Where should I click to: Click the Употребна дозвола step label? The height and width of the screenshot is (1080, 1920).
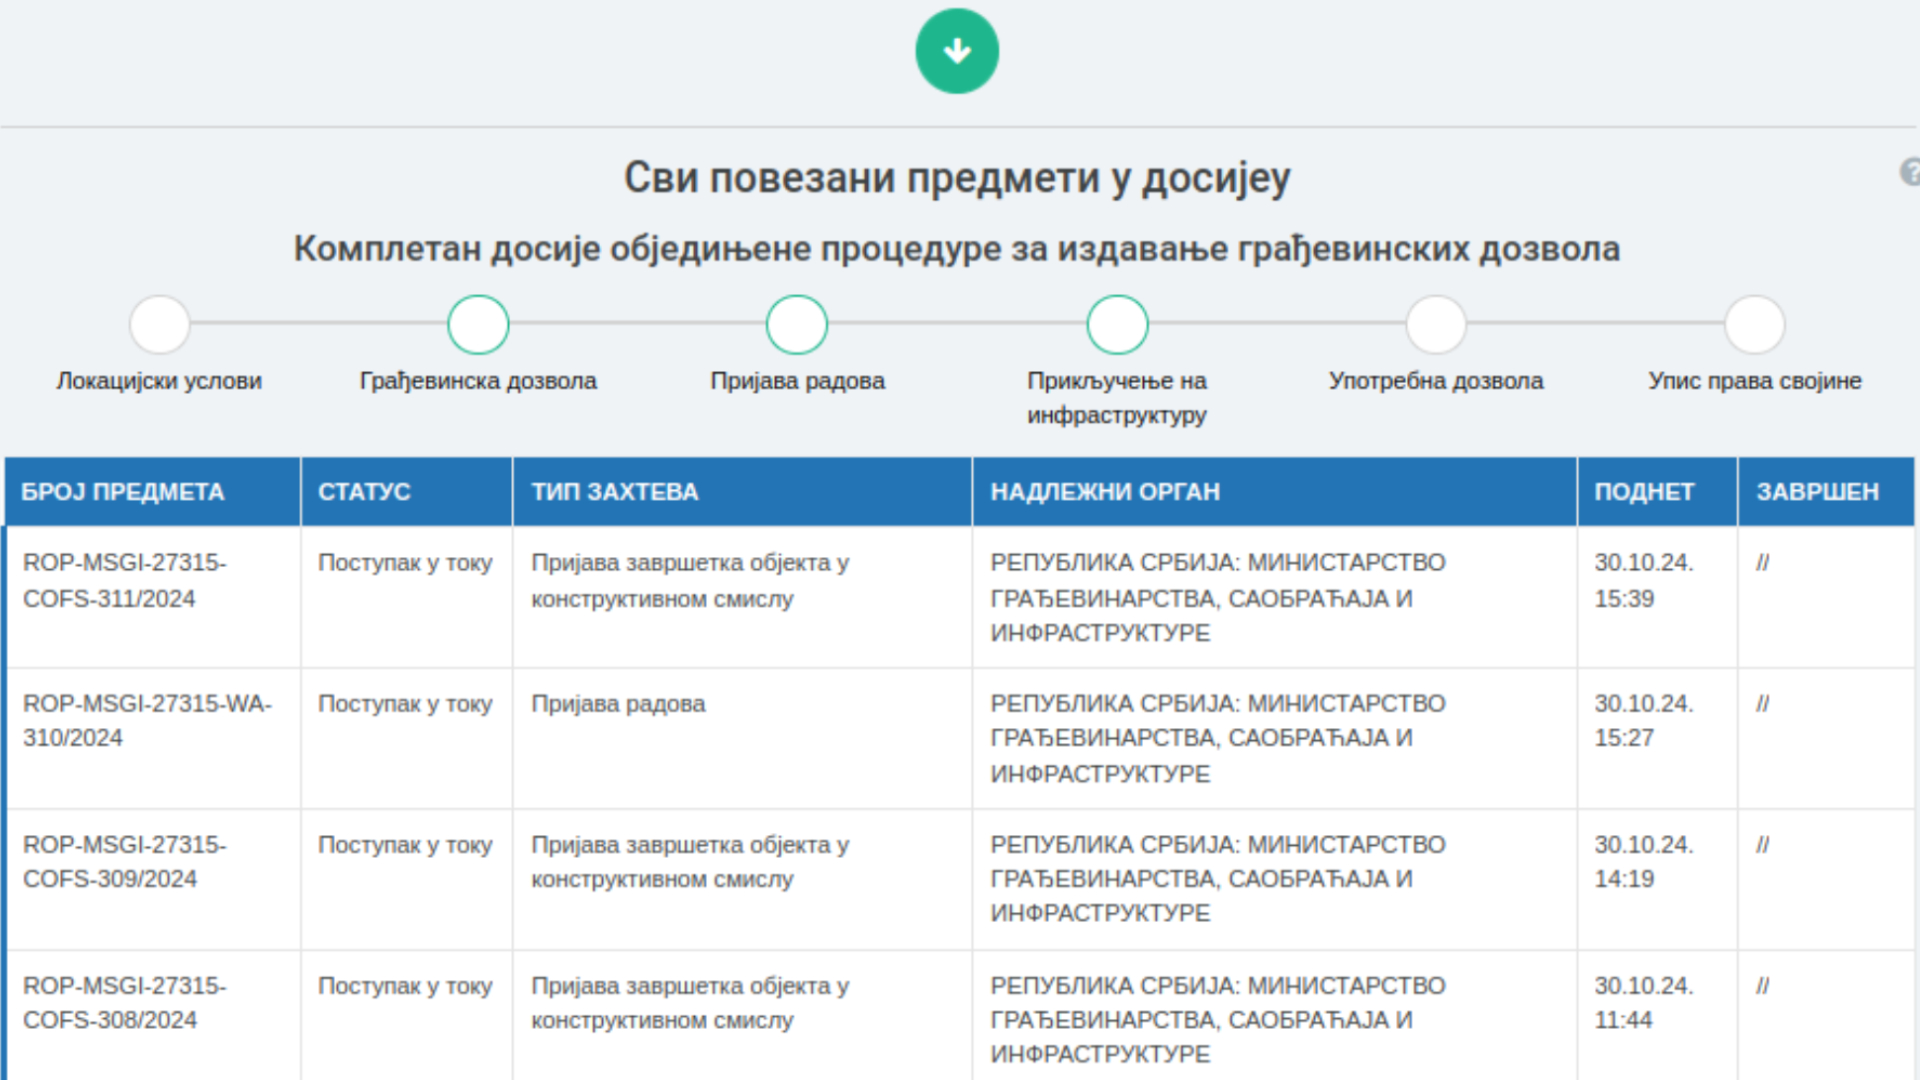point(1436,381)
